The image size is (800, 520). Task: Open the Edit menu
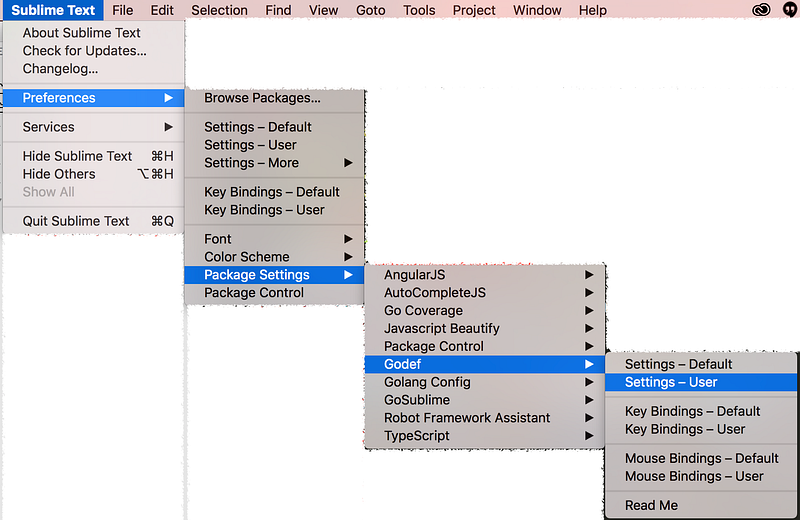162,10
